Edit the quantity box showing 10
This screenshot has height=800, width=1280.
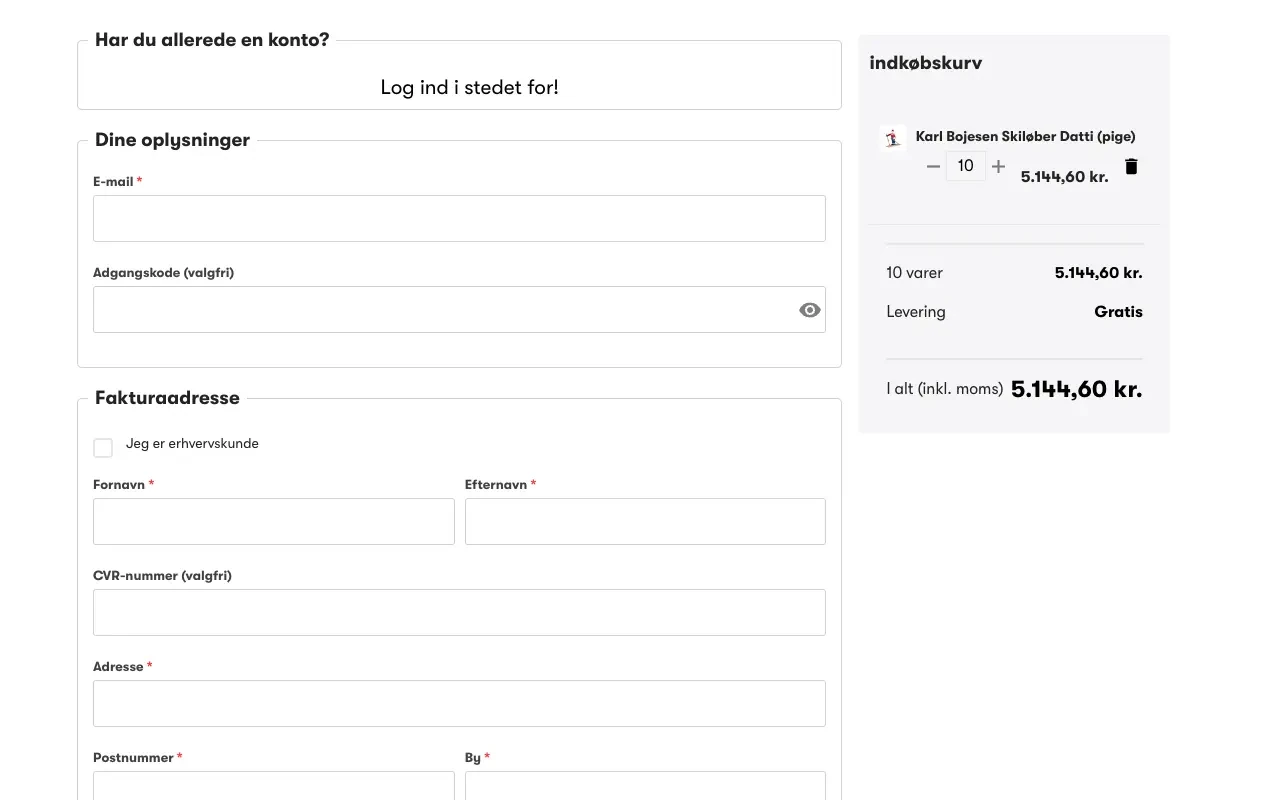[965, 166]
